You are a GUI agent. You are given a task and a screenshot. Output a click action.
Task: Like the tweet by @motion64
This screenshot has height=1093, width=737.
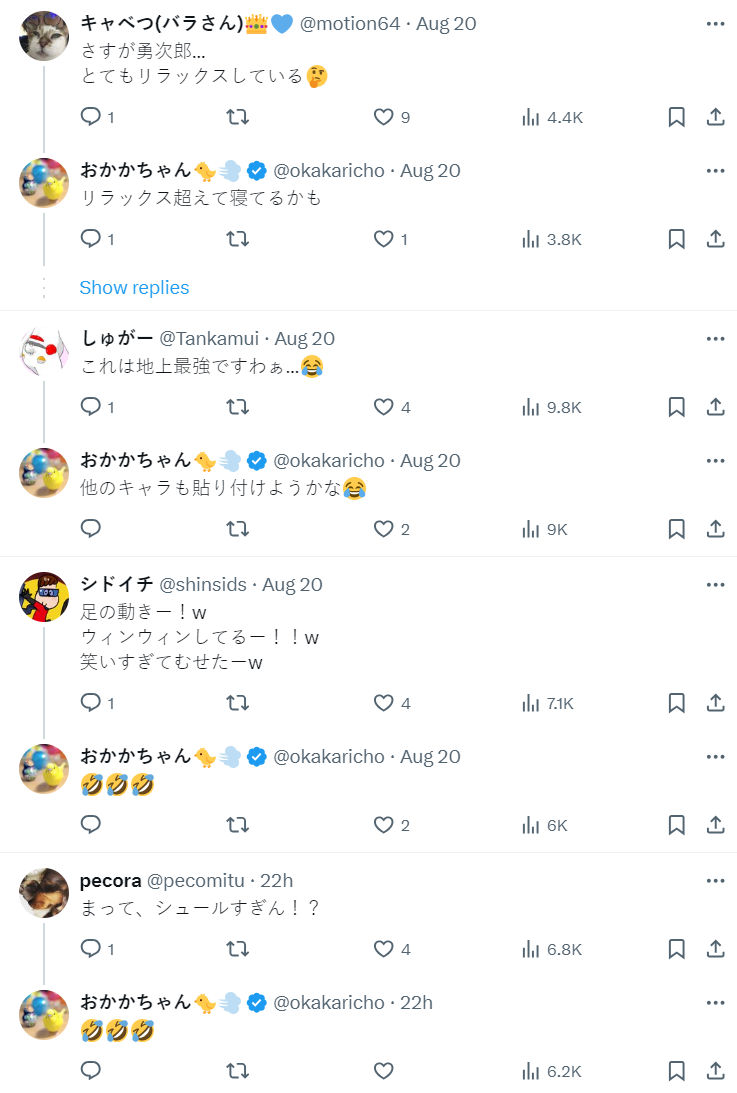click(384, 117)
